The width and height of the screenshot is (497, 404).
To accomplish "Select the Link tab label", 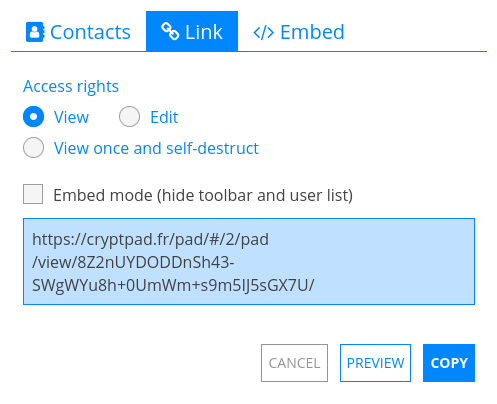I will (x=204, y=32).
